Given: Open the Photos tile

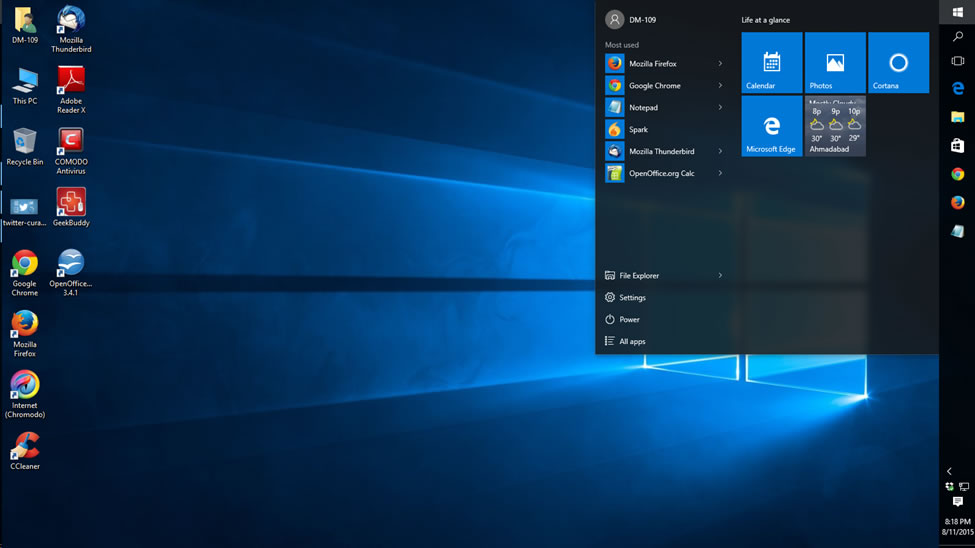Looking at the screenshot, I should [835, 63].
